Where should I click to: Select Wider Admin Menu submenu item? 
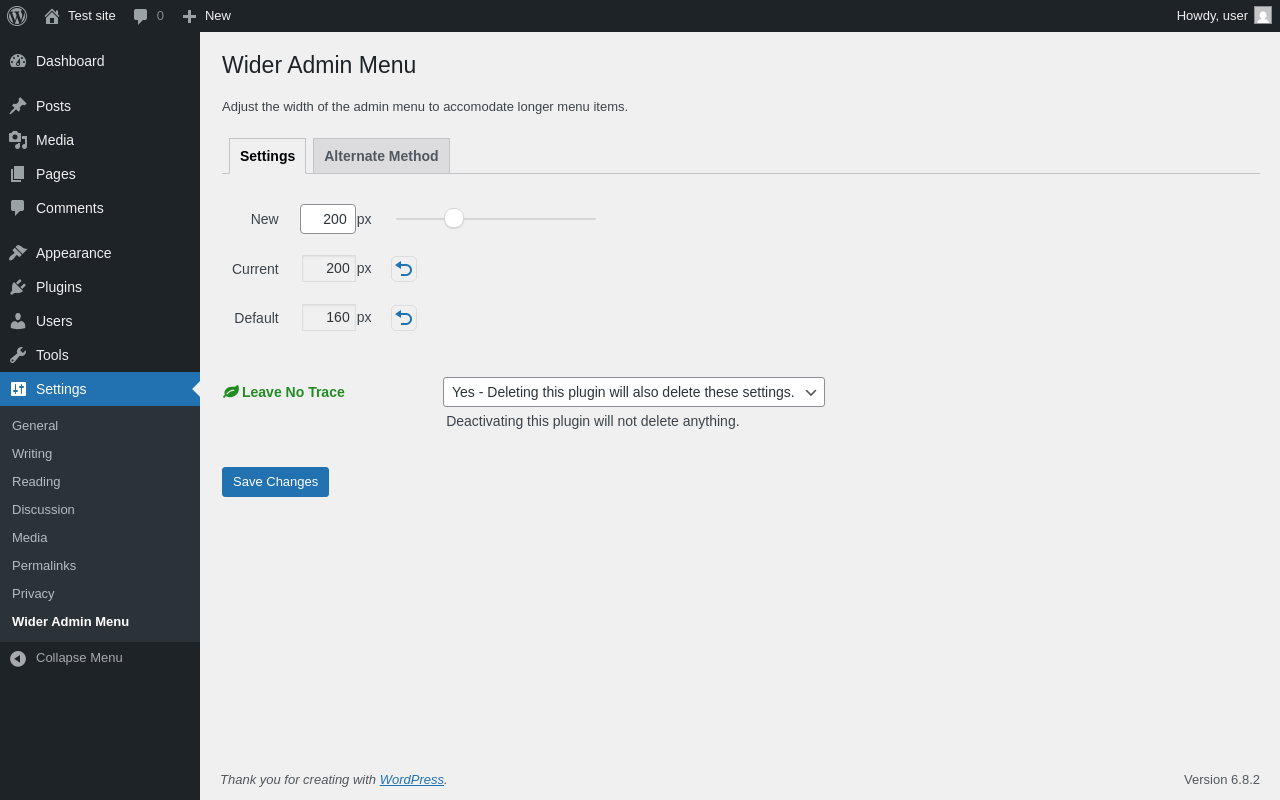(70, 621)
